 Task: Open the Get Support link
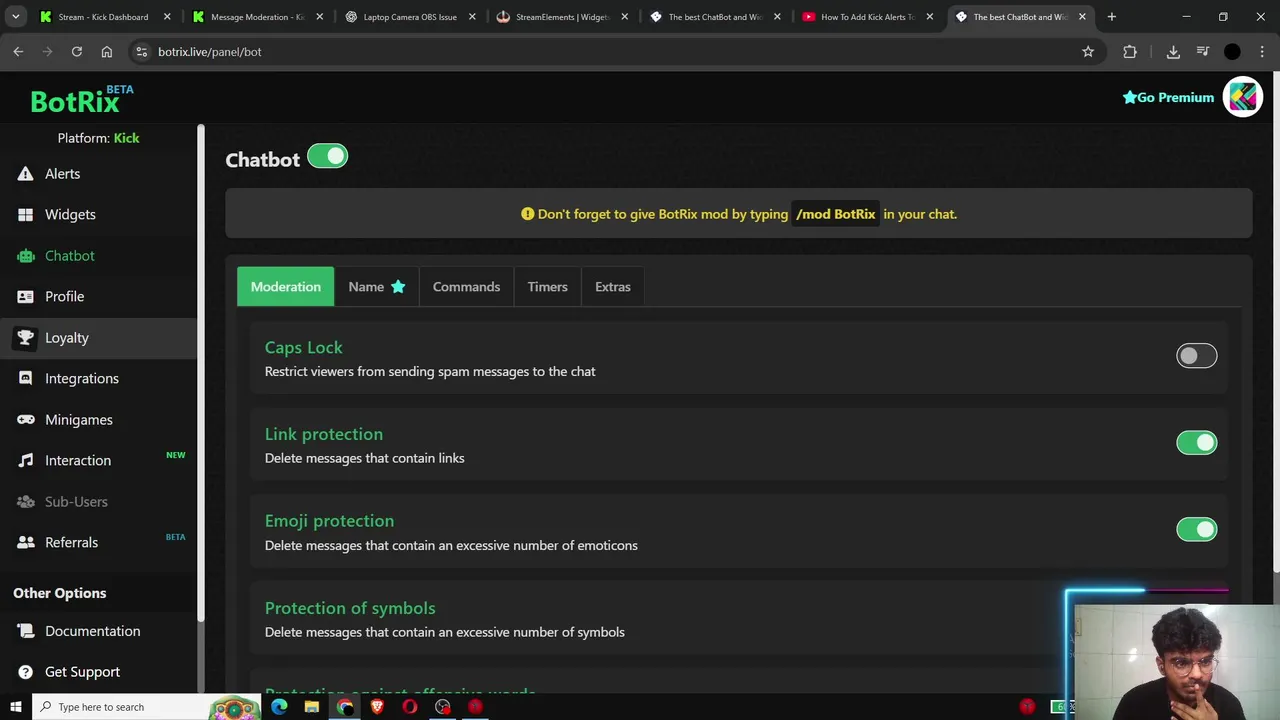(x=82, y=672)
